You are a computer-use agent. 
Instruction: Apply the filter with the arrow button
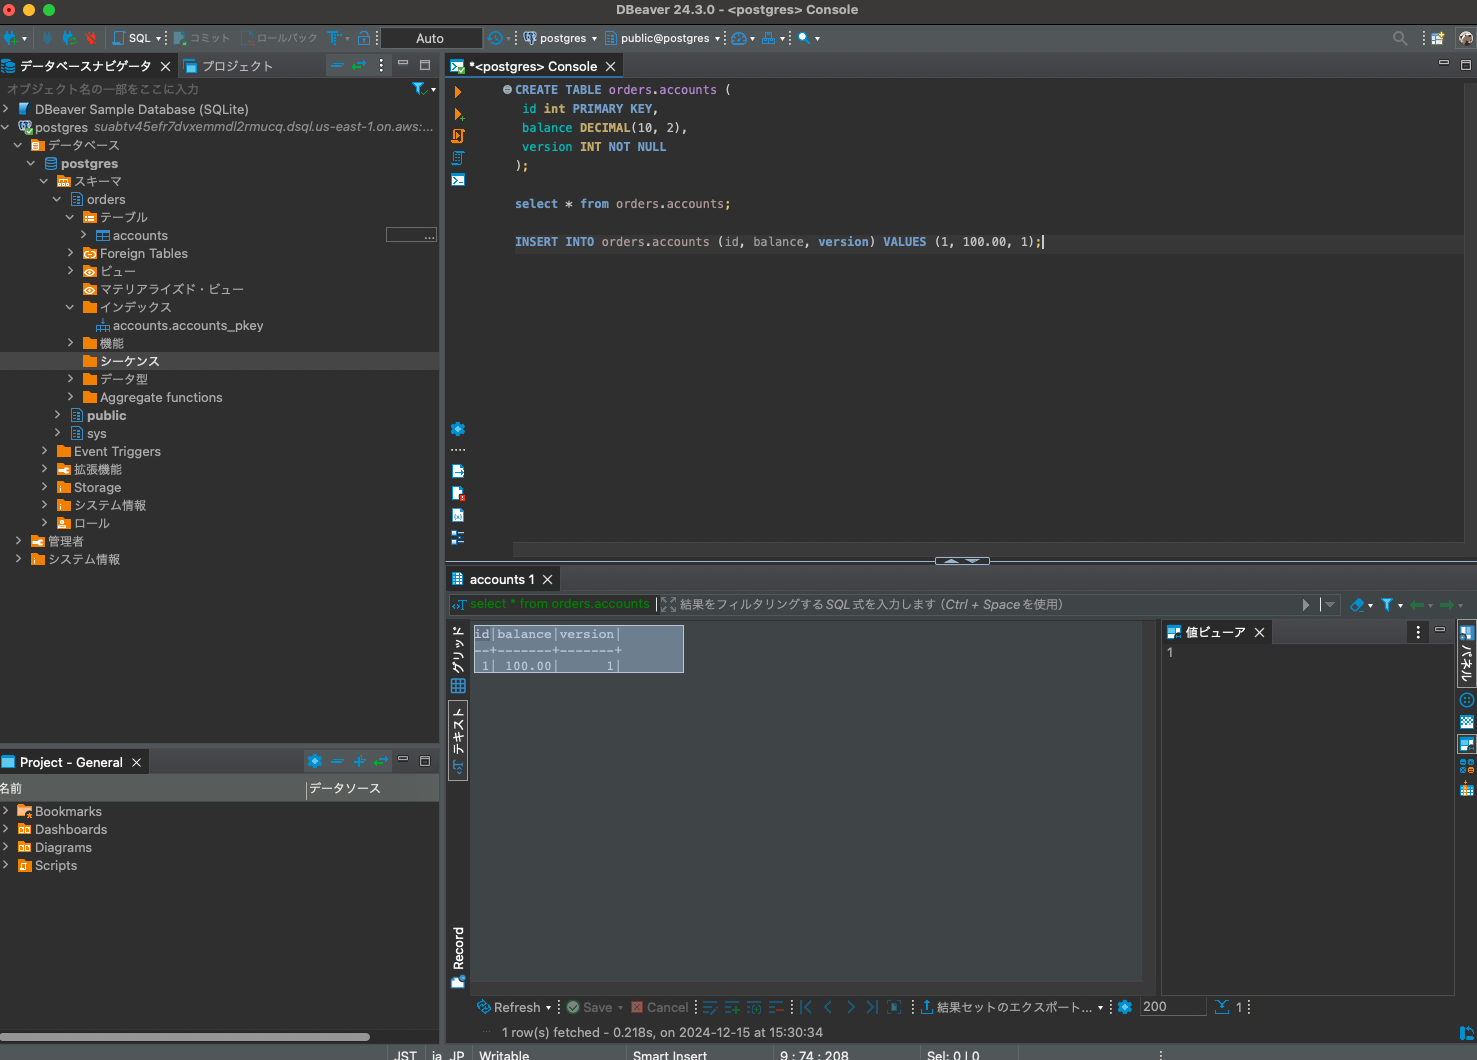click(1306, 604)
